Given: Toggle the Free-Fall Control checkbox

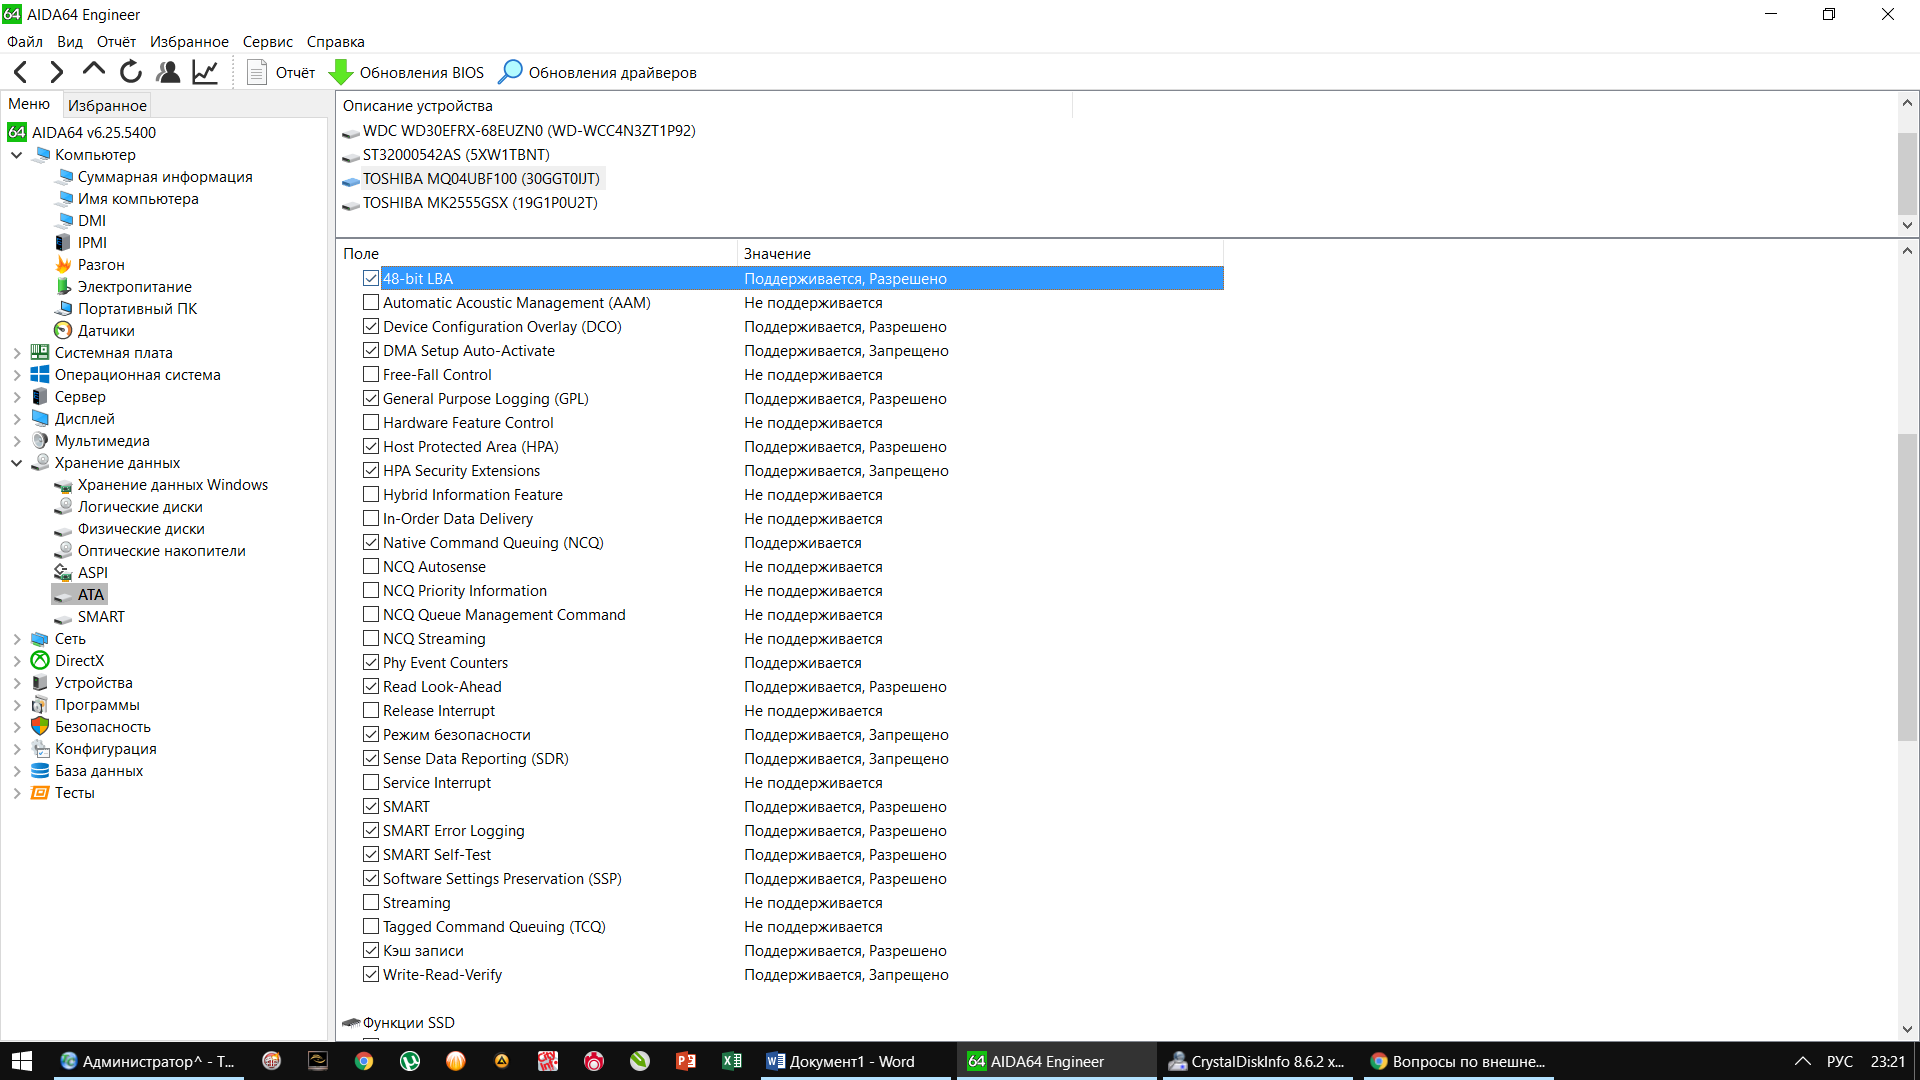Looking at the screenshot, I should (371, 375).
